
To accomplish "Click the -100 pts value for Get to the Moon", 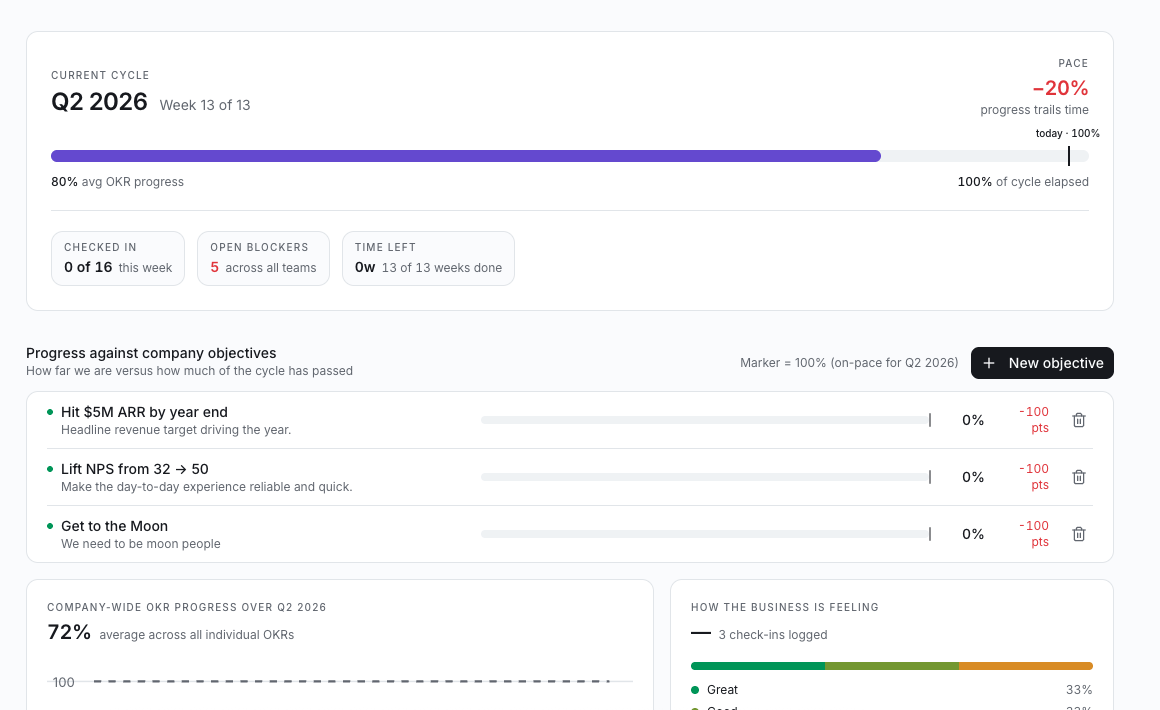I will (x=1034, y=533).
